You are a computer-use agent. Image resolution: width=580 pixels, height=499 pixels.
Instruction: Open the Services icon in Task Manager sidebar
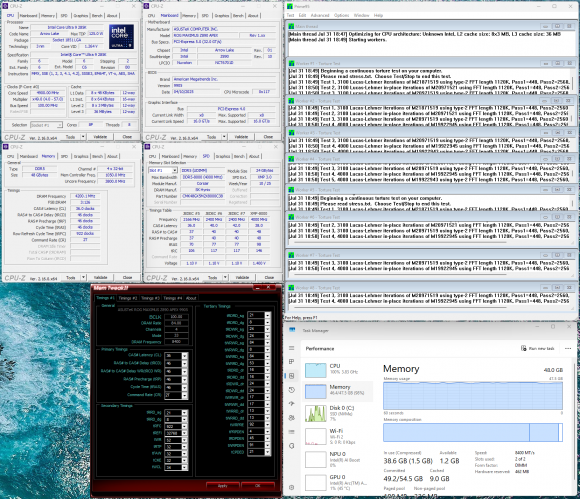coord(291,446)
